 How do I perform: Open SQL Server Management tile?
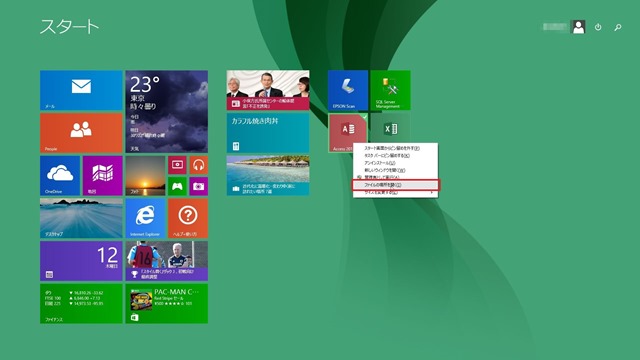391,90
